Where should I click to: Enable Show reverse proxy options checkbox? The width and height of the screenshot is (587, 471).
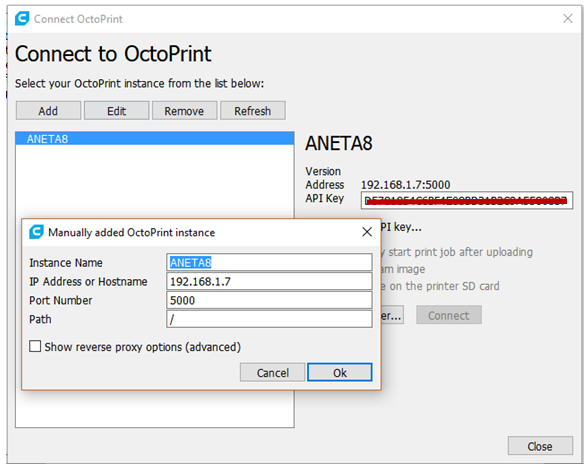(x=35, y=346)
